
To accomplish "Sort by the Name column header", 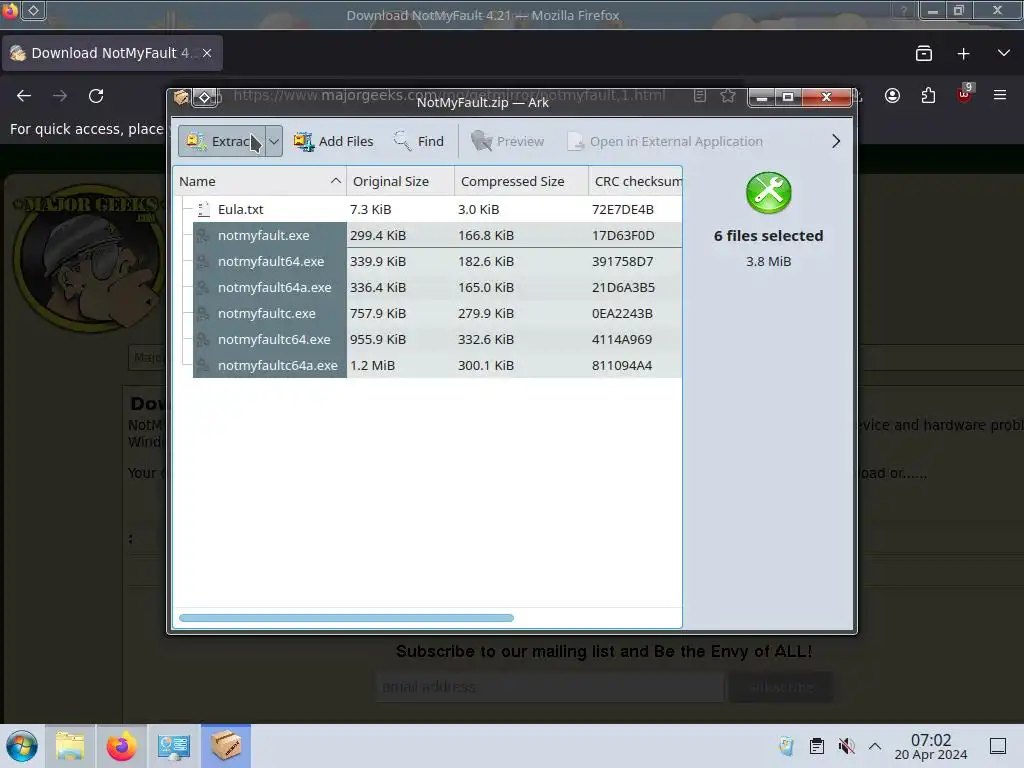I will point(260,182).
